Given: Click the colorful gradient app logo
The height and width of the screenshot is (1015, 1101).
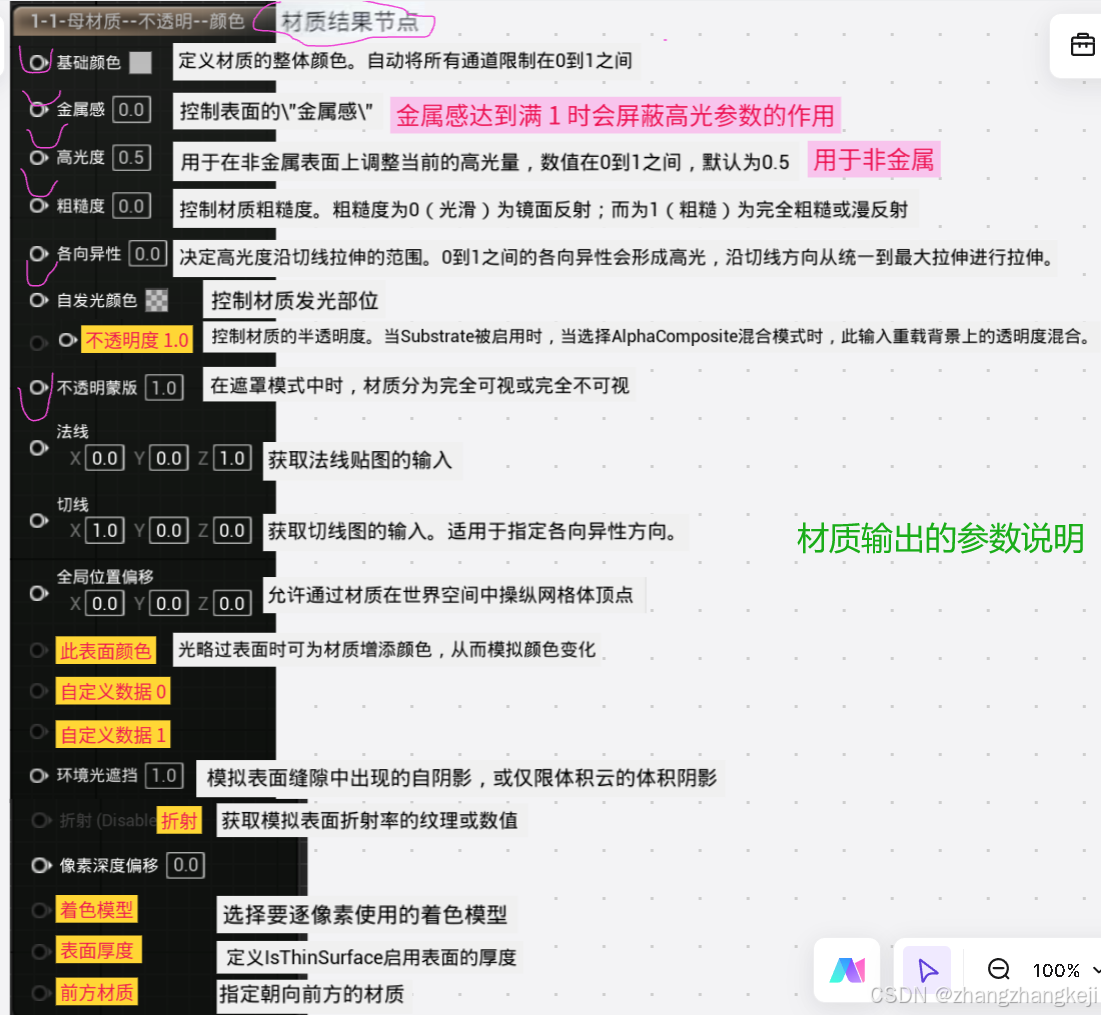Looking at the screenshot, I should click(847, 969).
